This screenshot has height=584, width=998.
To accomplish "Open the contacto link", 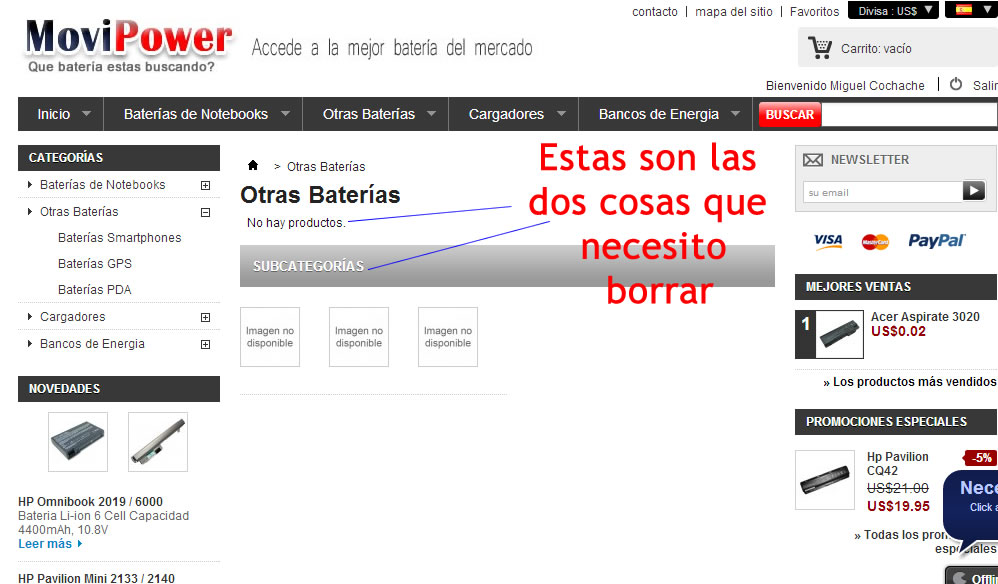I will [x=654, y=11].
